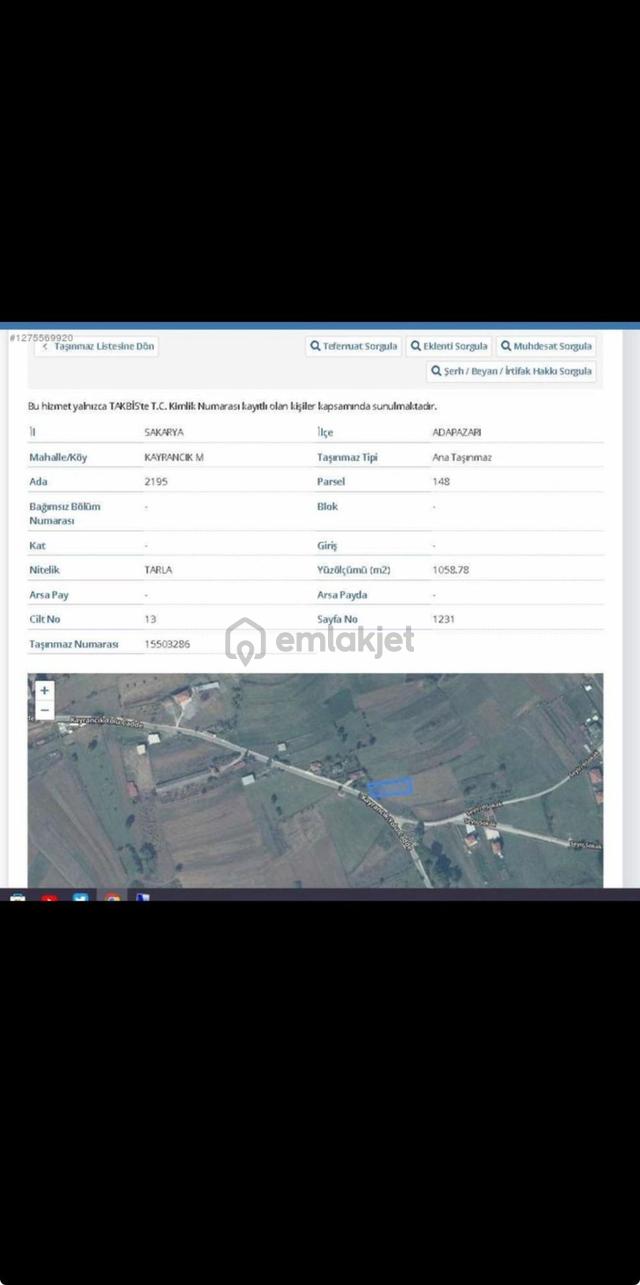Select the province value SAKARYA
This screenshot has height=1285, width=640.
(164, 432)
